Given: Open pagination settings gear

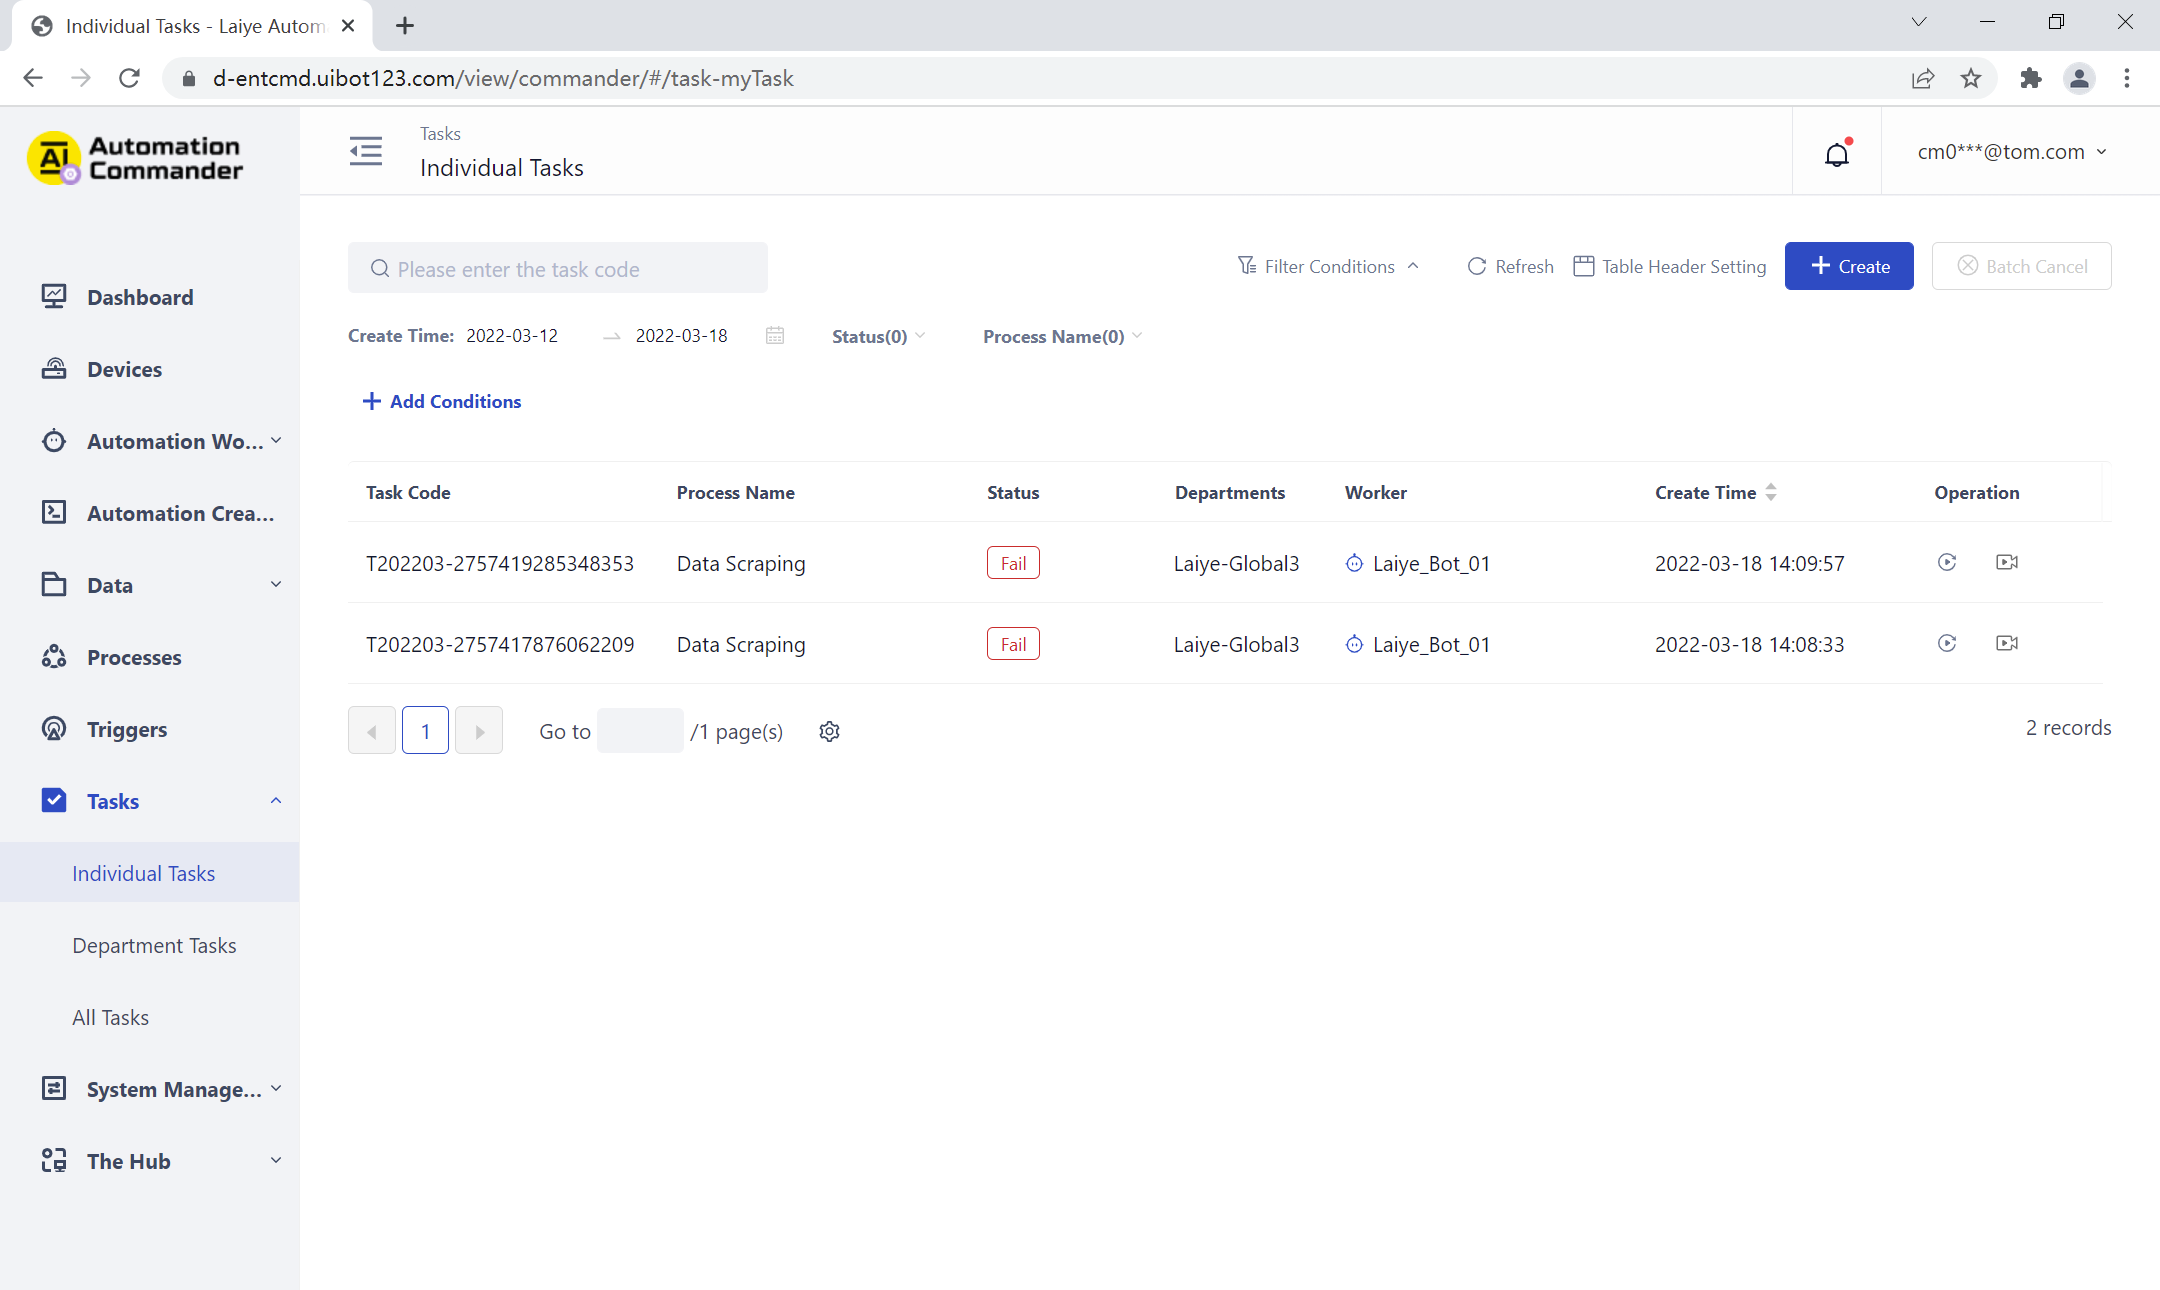Looking at the screenshot, I should click(829, 732).
